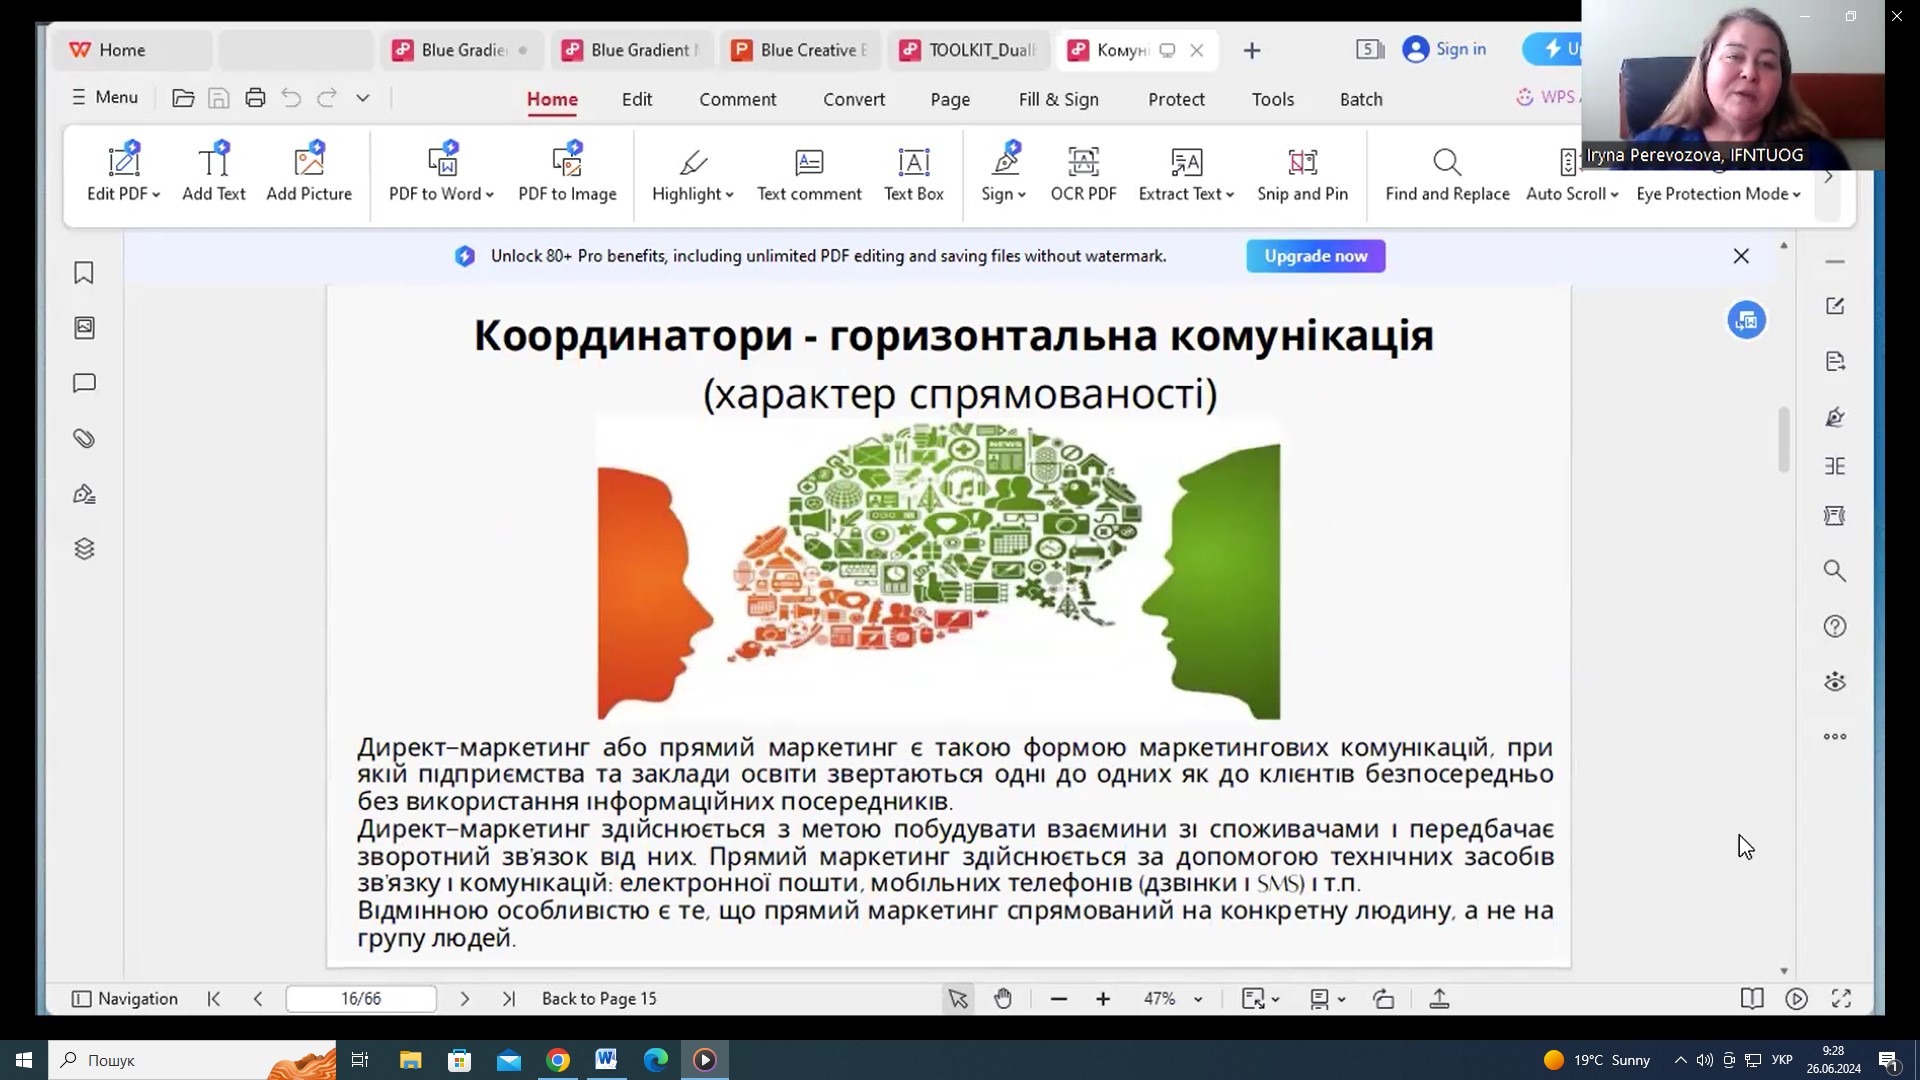Open the bookmark sidebar panel

84,273
